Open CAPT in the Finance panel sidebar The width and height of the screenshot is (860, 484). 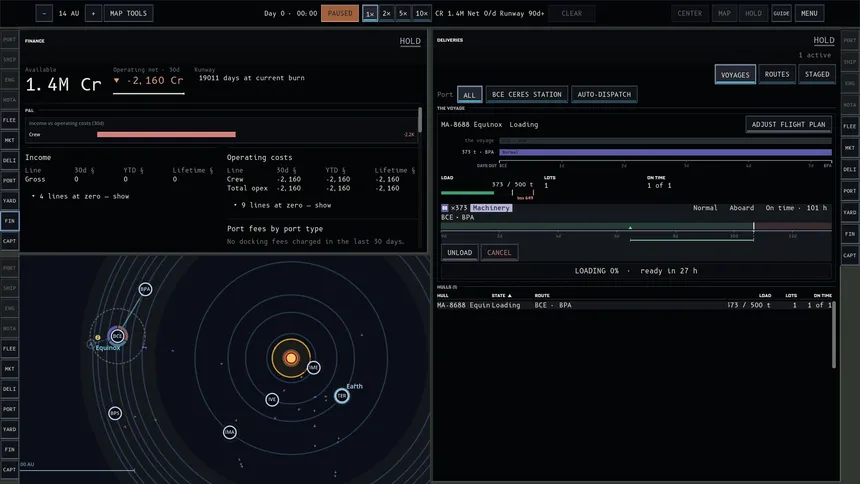pyautogui.click(x=9, y=241)
